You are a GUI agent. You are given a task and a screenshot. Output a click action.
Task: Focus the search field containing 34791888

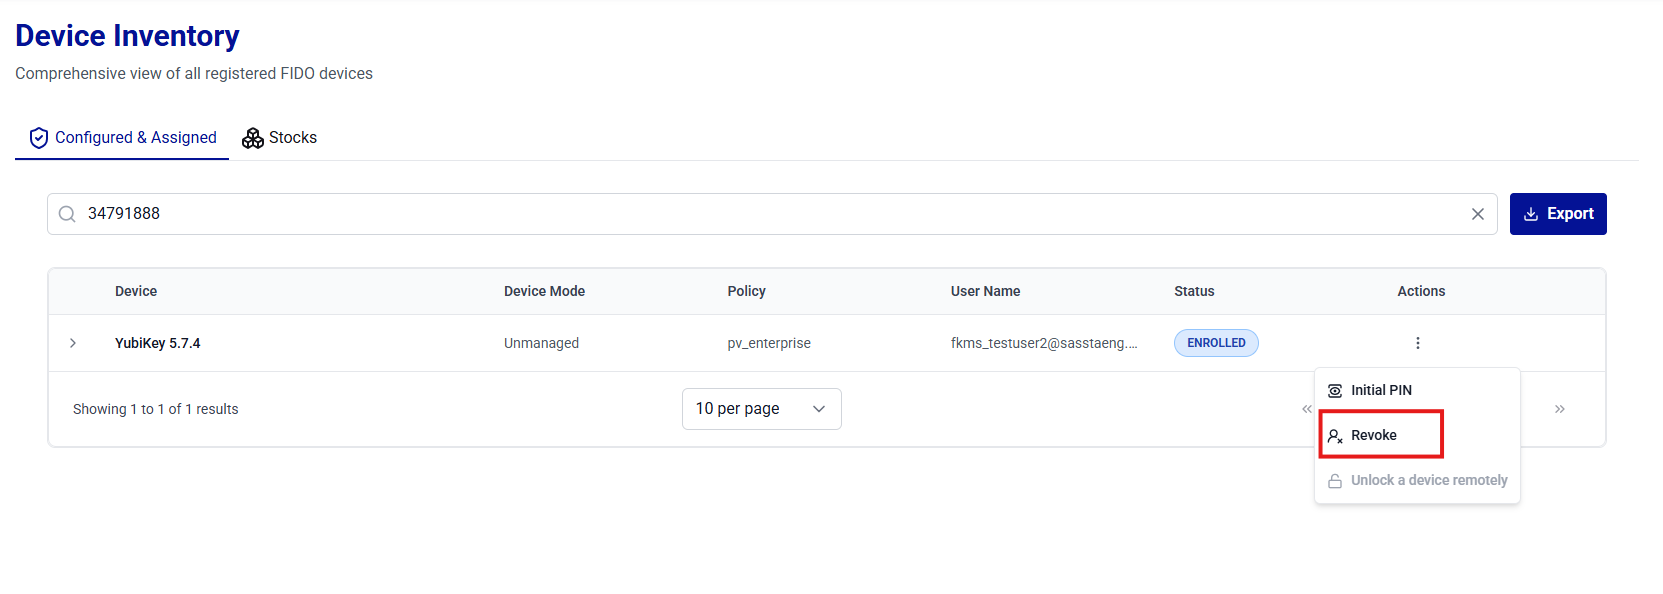pyautogui.click(x=772, y=214)
